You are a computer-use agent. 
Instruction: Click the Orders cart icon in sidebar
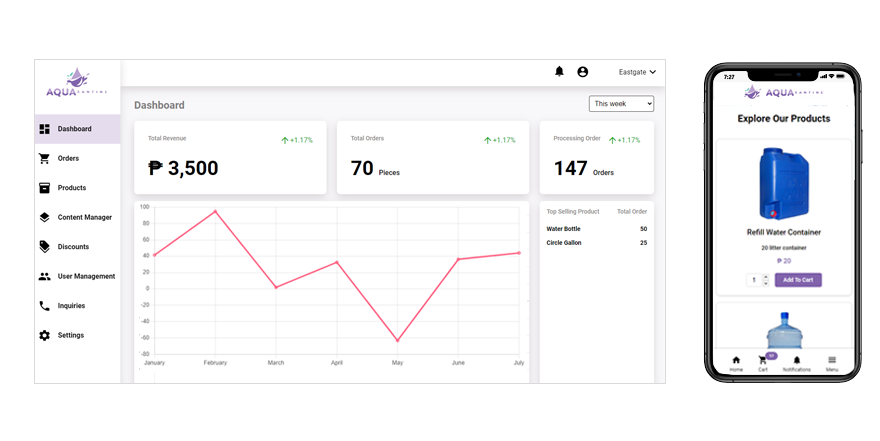(44, 158)
